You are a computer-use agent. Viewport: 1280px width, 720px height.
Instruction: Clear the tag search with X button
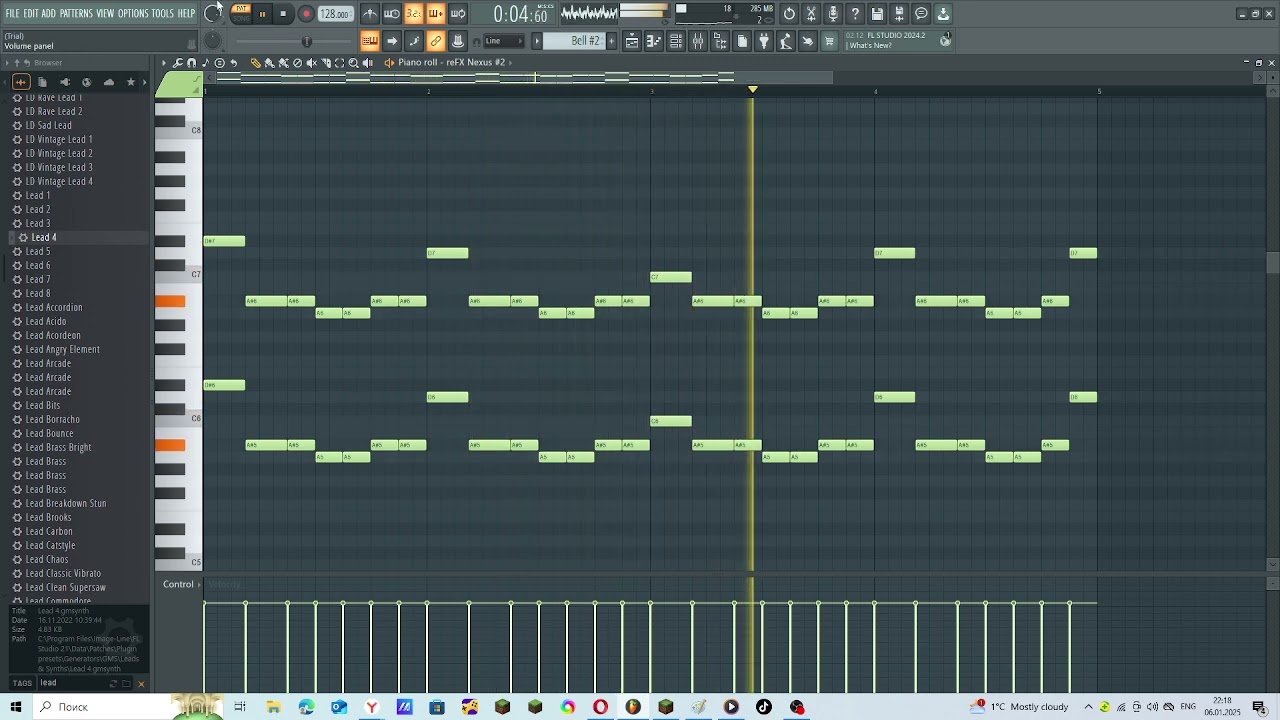(x=141, y=684)
